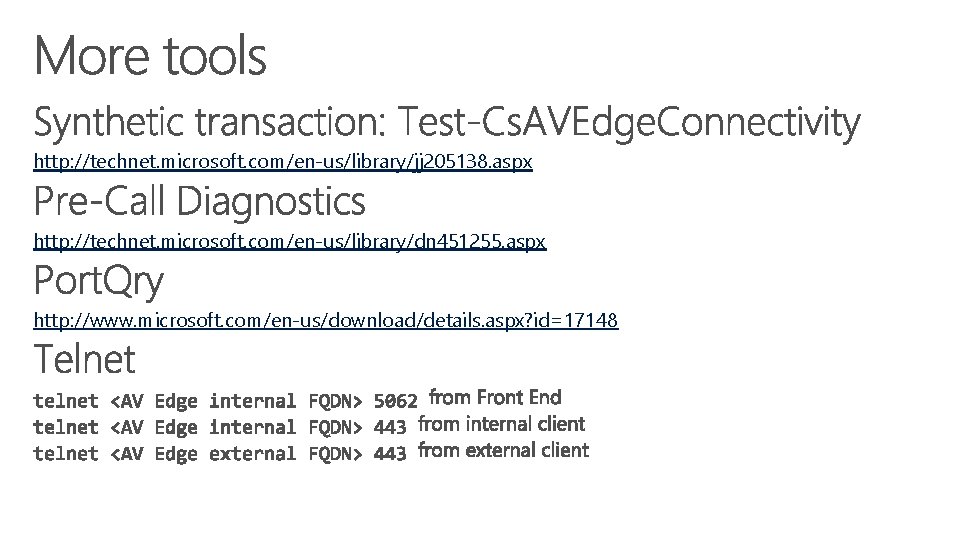Click the 'from internal client' text

(501, 424)
